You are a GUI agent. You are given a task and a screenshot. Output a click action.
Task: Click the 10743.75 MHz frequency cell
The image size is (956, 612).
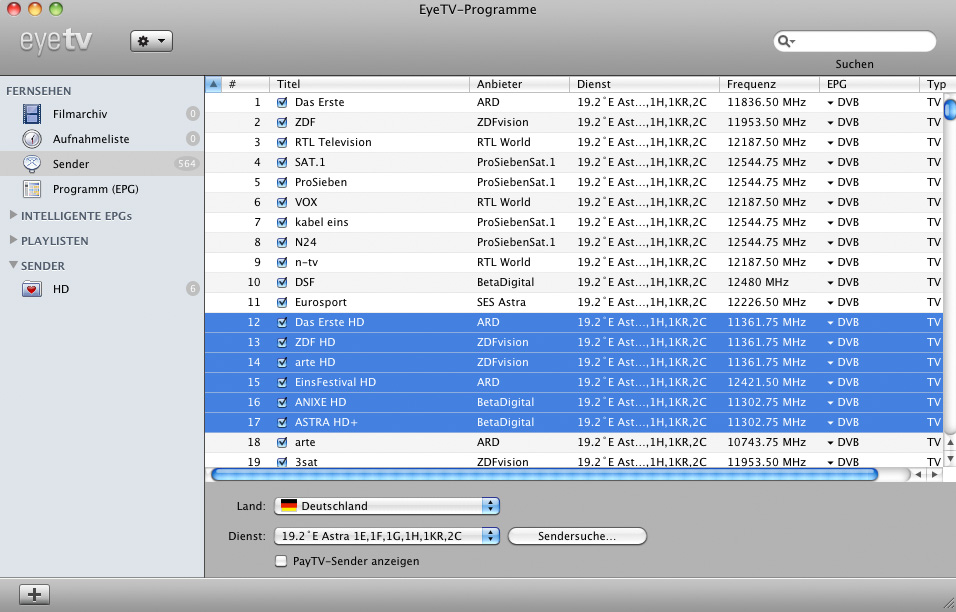click(766, 442)
